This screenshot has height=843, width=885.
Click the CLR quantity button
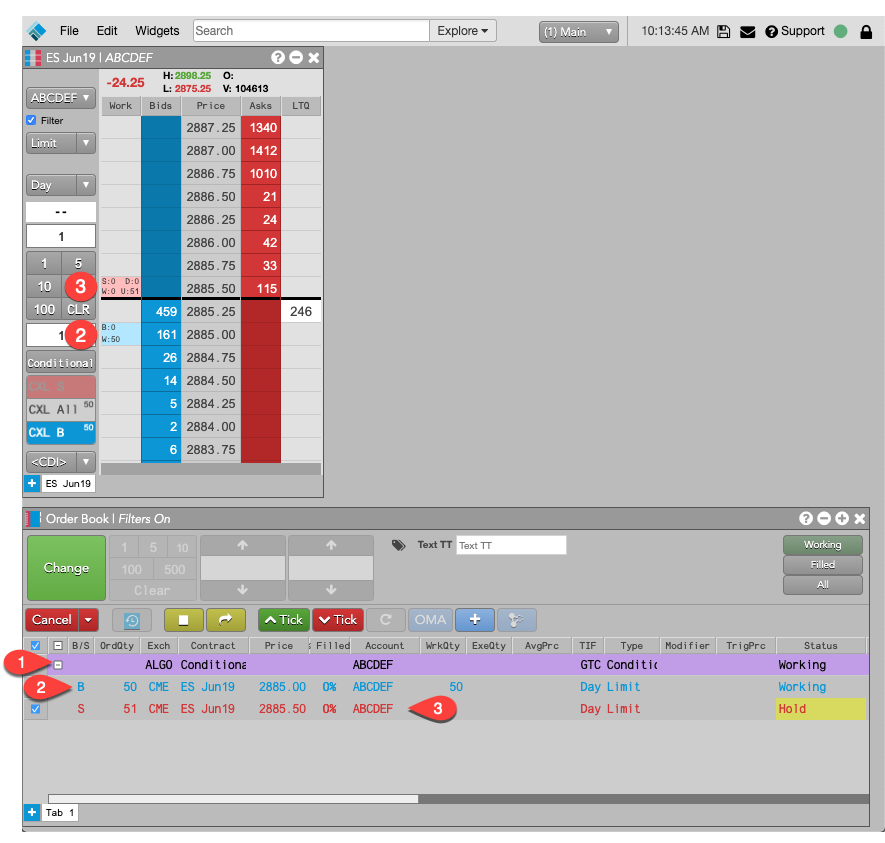tap(78, 309)
